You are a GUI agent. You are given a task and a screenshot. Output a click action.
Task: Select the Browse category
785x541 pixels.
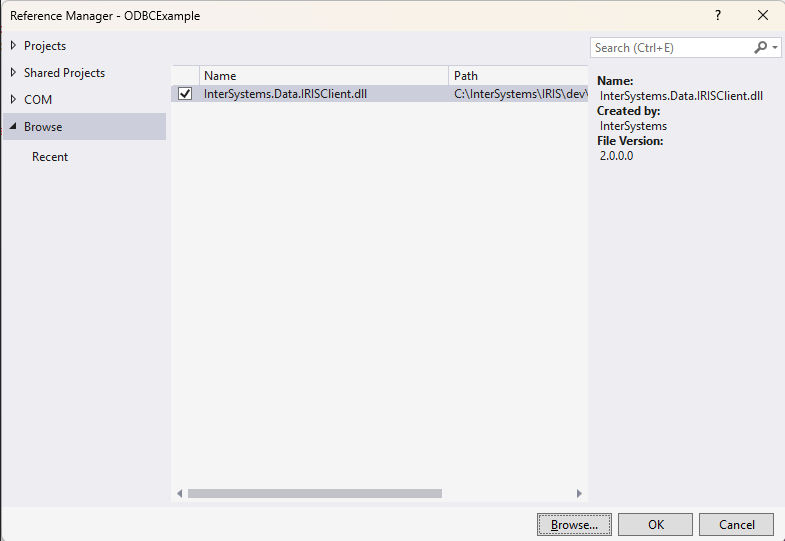84,127
